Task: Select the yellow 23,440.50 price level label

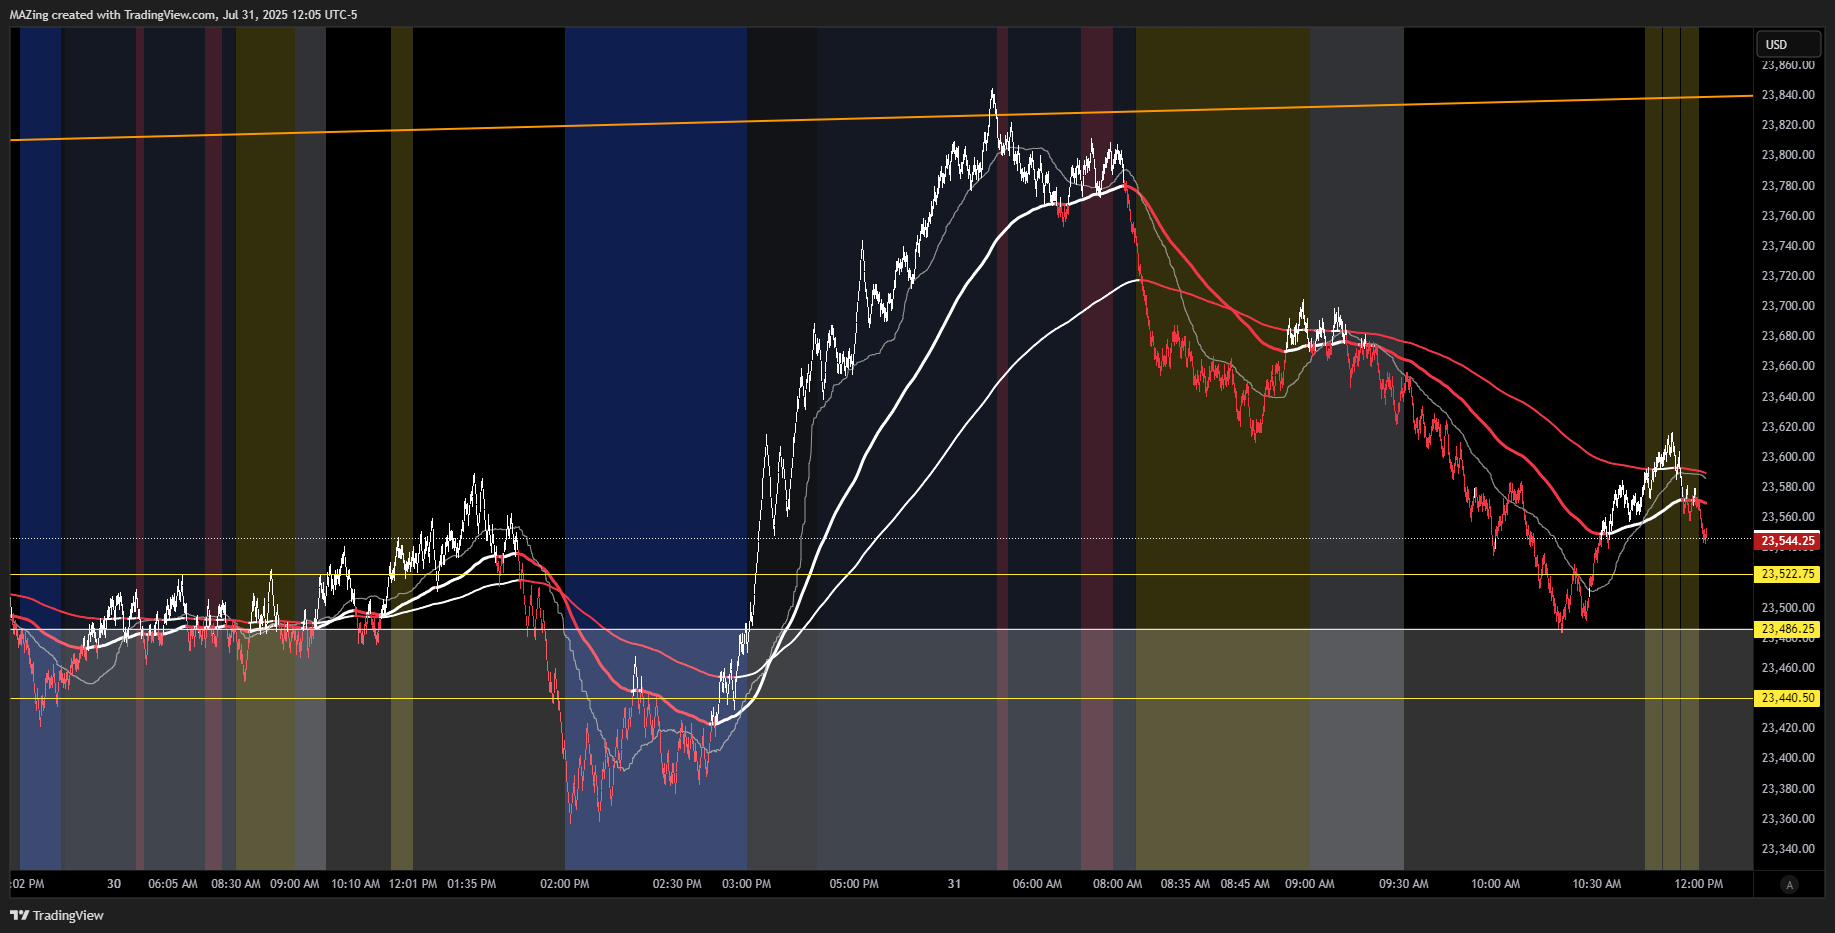Action: coord(1787,698)
